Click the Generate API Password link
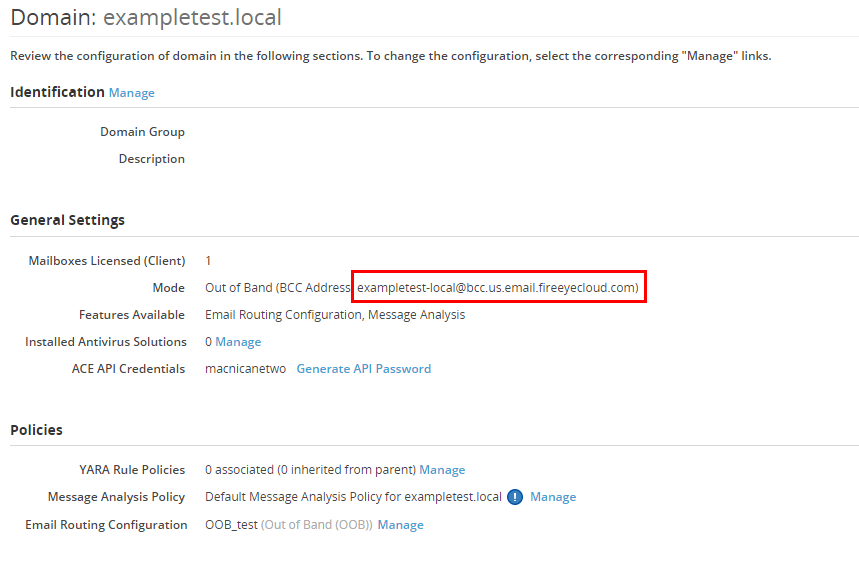The height and width of the screenshot is (568, 859). click(x=363, y=369)
